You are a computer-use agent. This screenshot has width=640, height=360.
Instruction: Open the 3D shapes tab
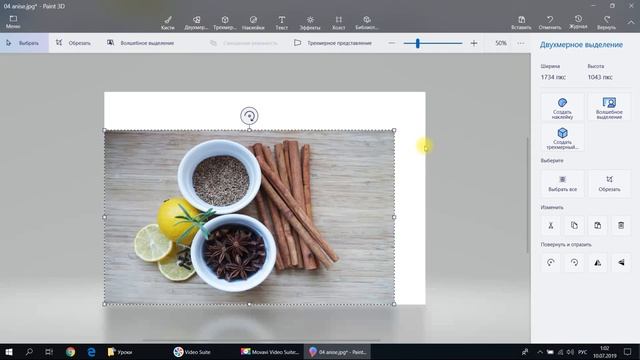pyautogui.click(x=225, y=23)
